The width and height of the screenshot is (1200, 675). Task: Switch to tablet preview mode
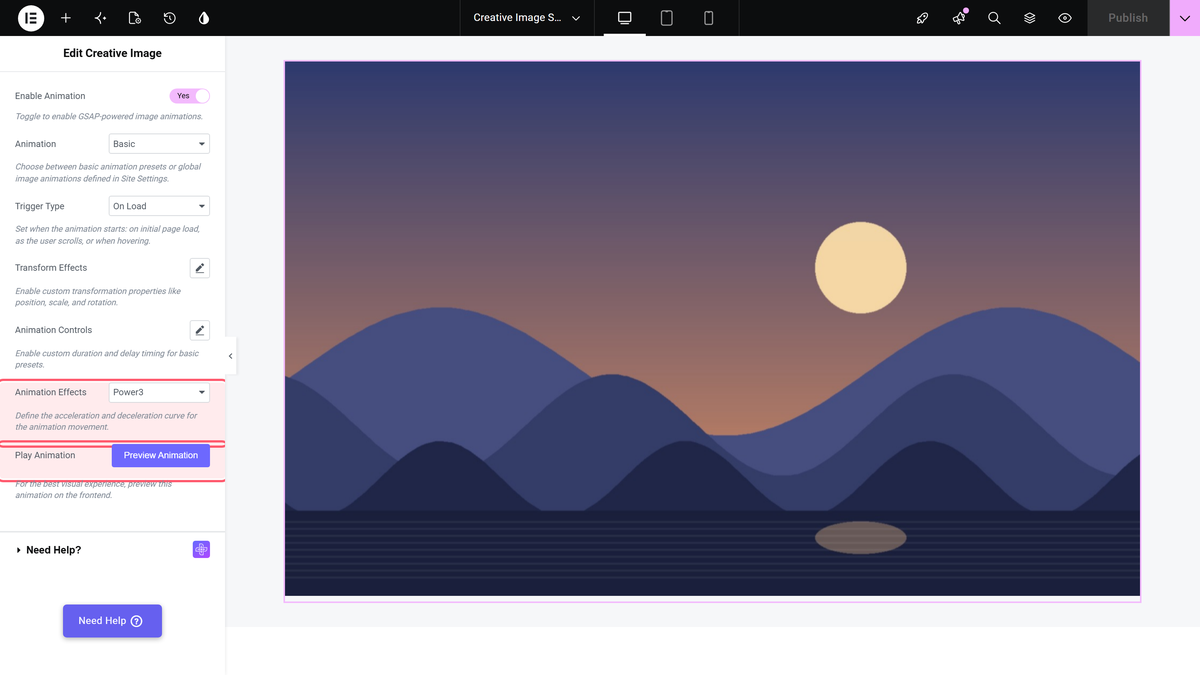pyautogui.click(x=667, y=18)
